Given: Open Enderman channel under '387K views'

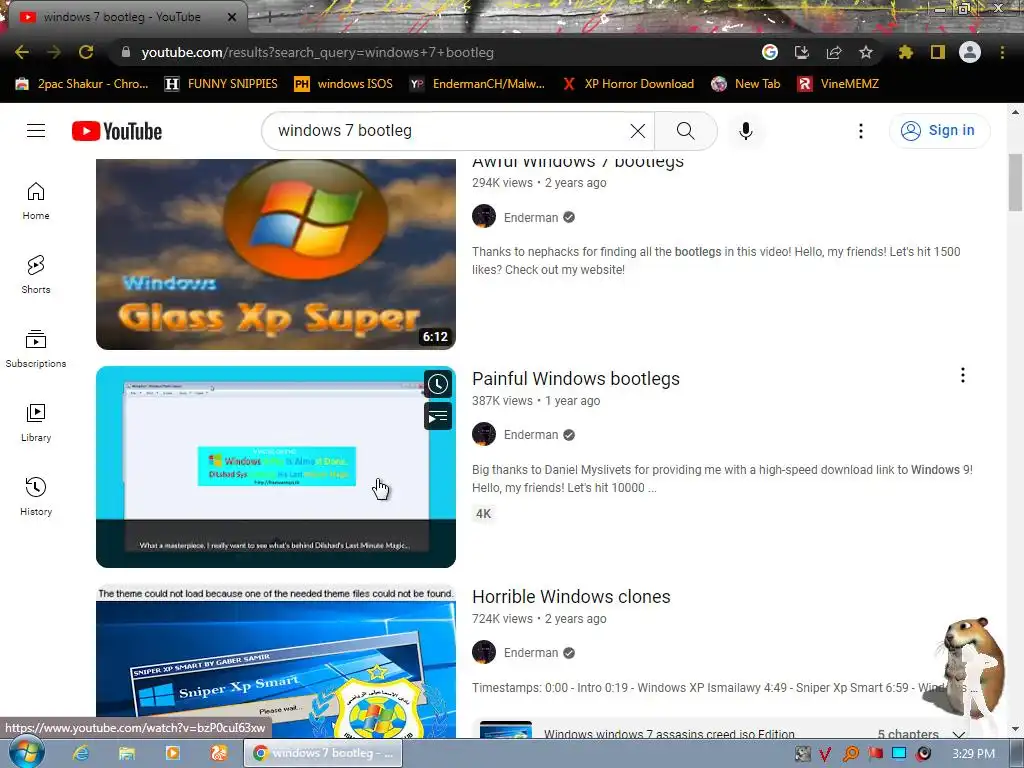Looking at the screenshot, I should pos(531,435).
